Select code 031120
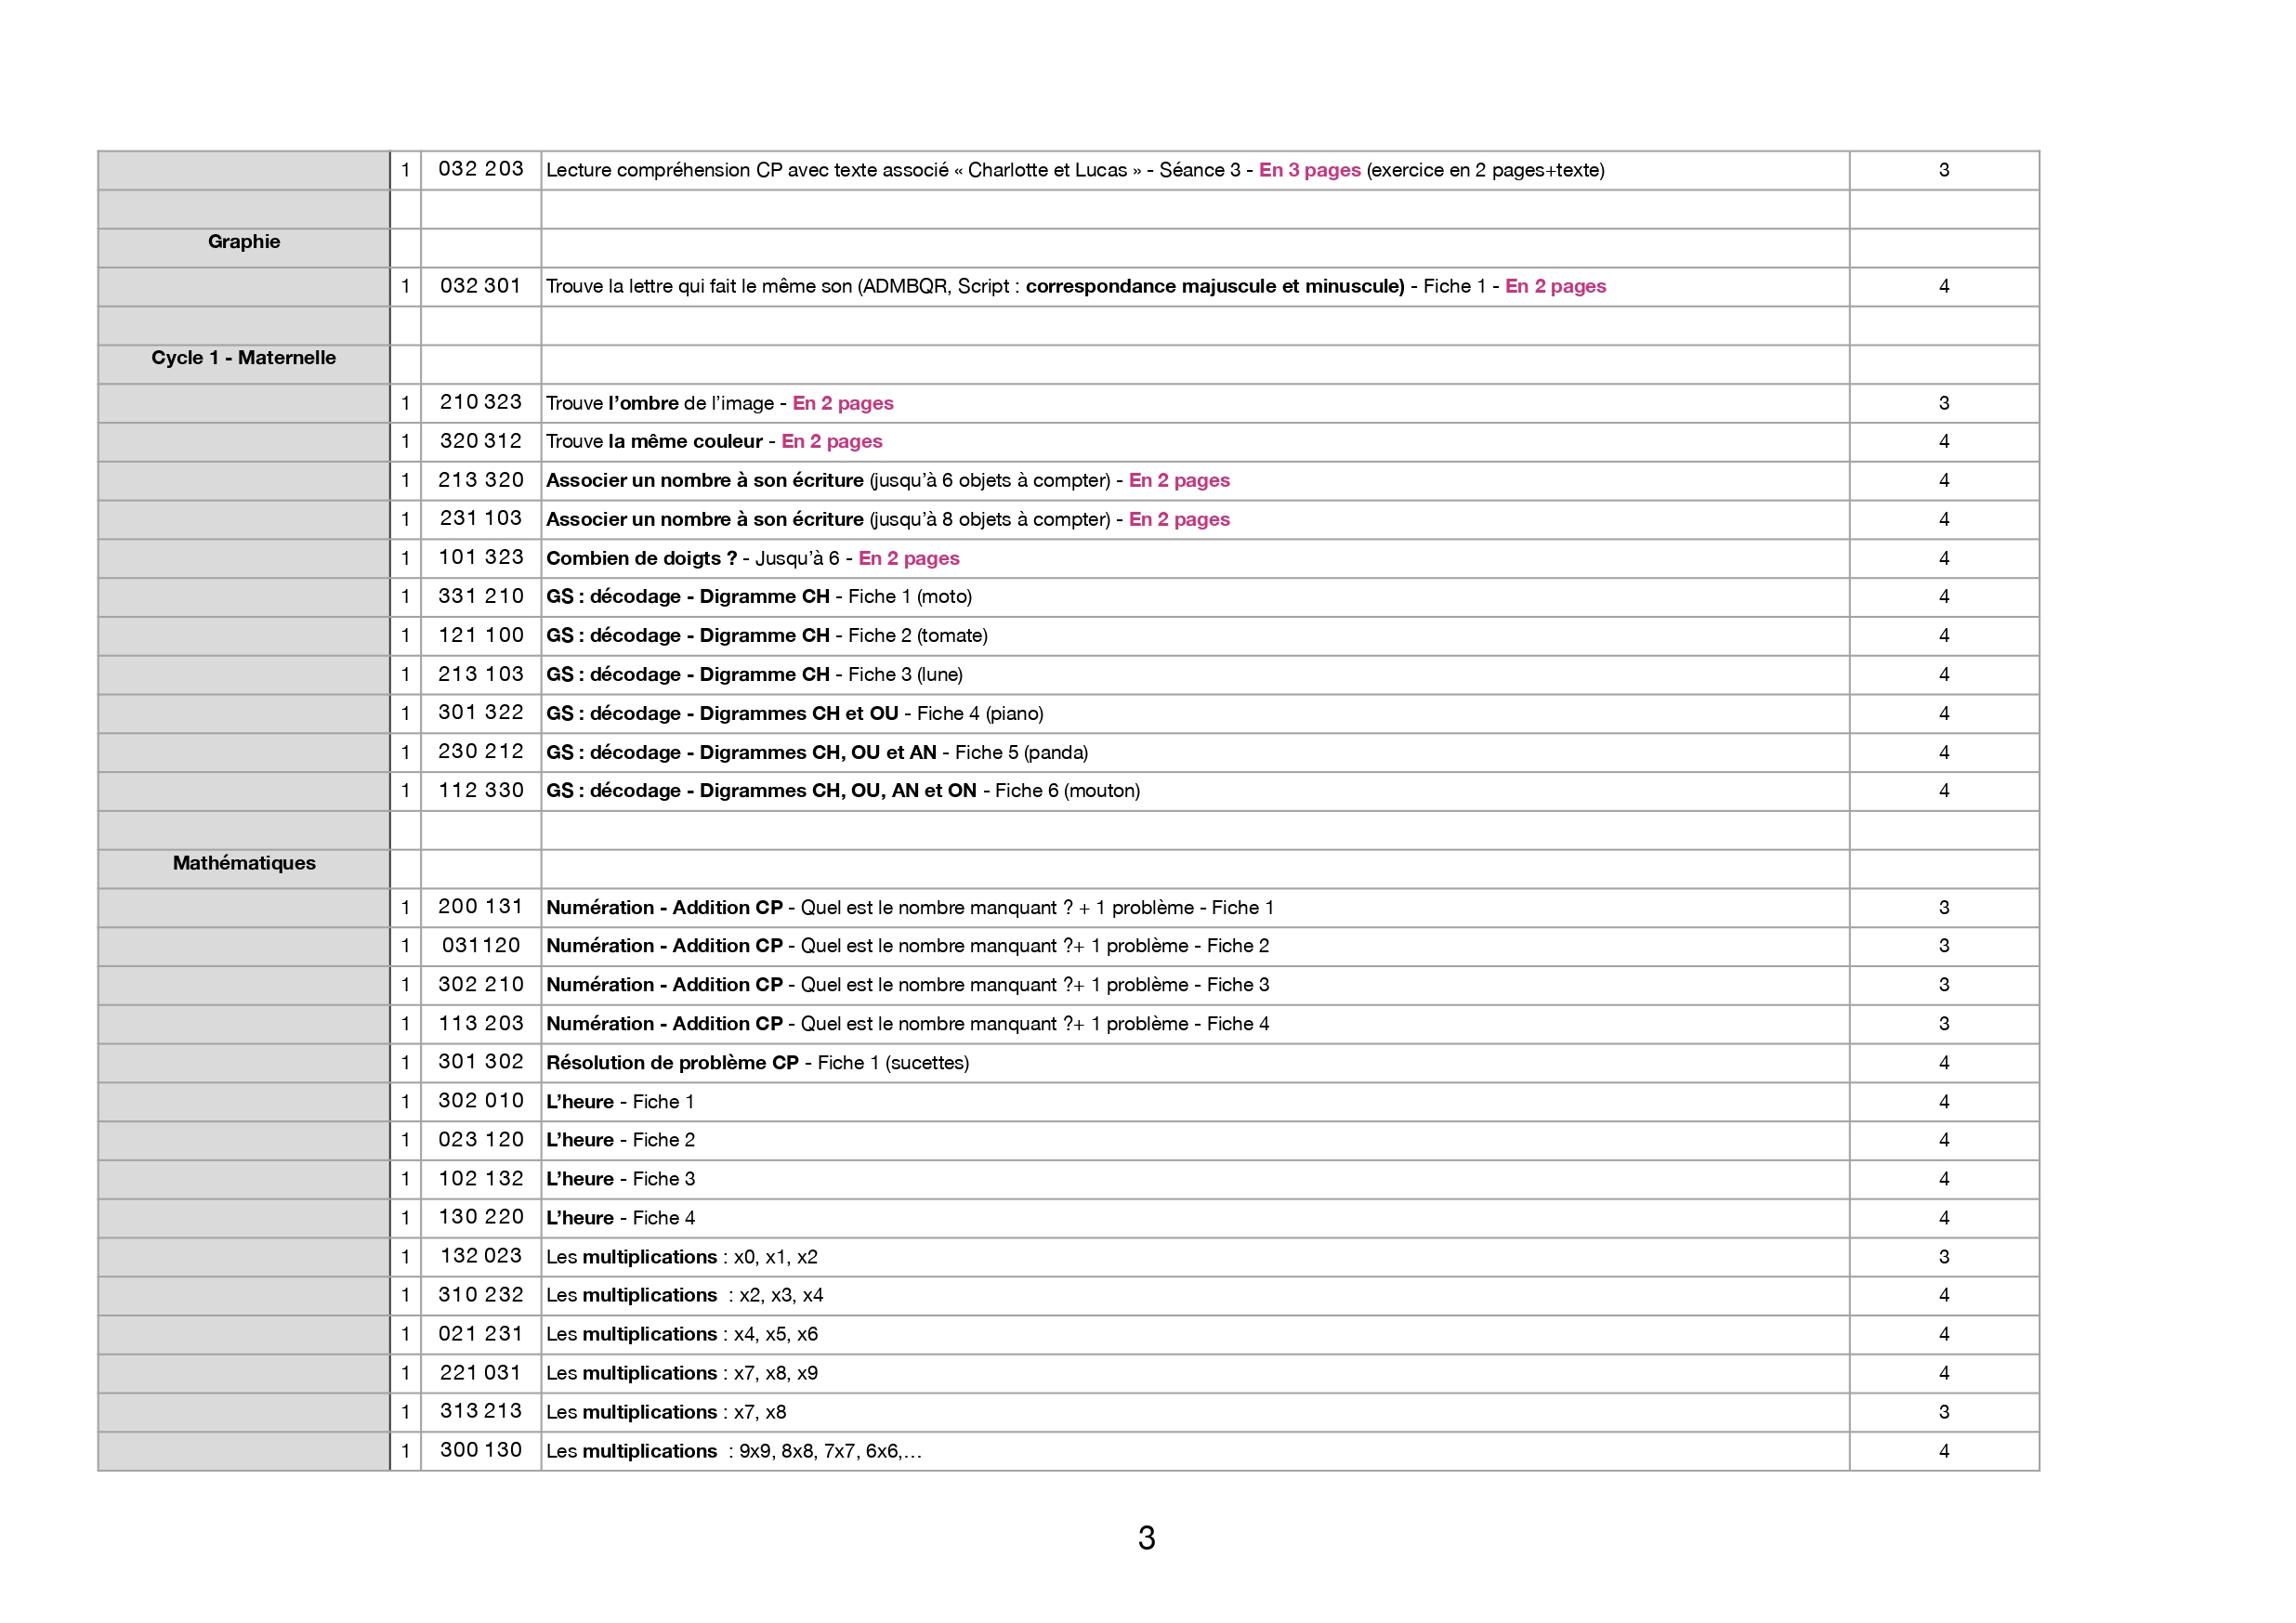The height and width of the screenshot is (1623, 2296). (481, 945)
